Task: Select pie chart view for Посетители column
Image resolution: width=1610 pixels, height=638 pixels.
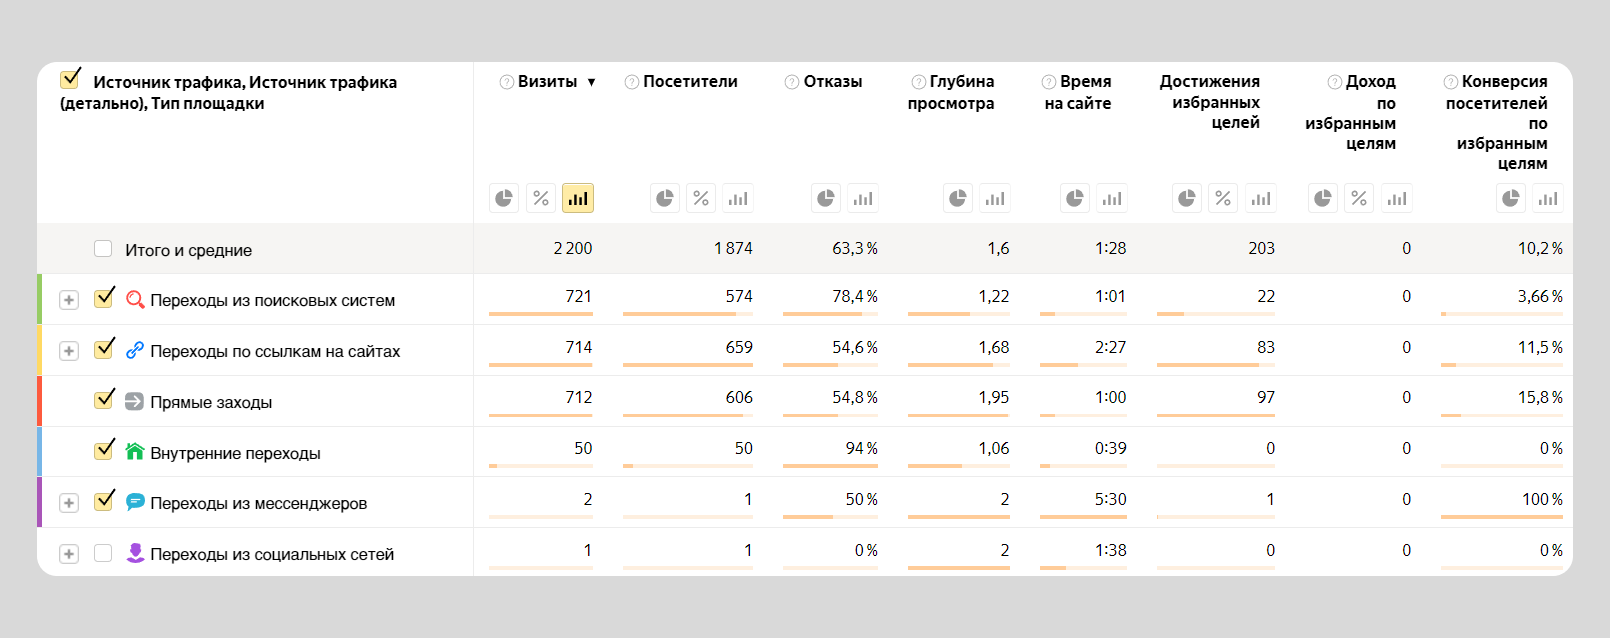Action: coord(665,198)
